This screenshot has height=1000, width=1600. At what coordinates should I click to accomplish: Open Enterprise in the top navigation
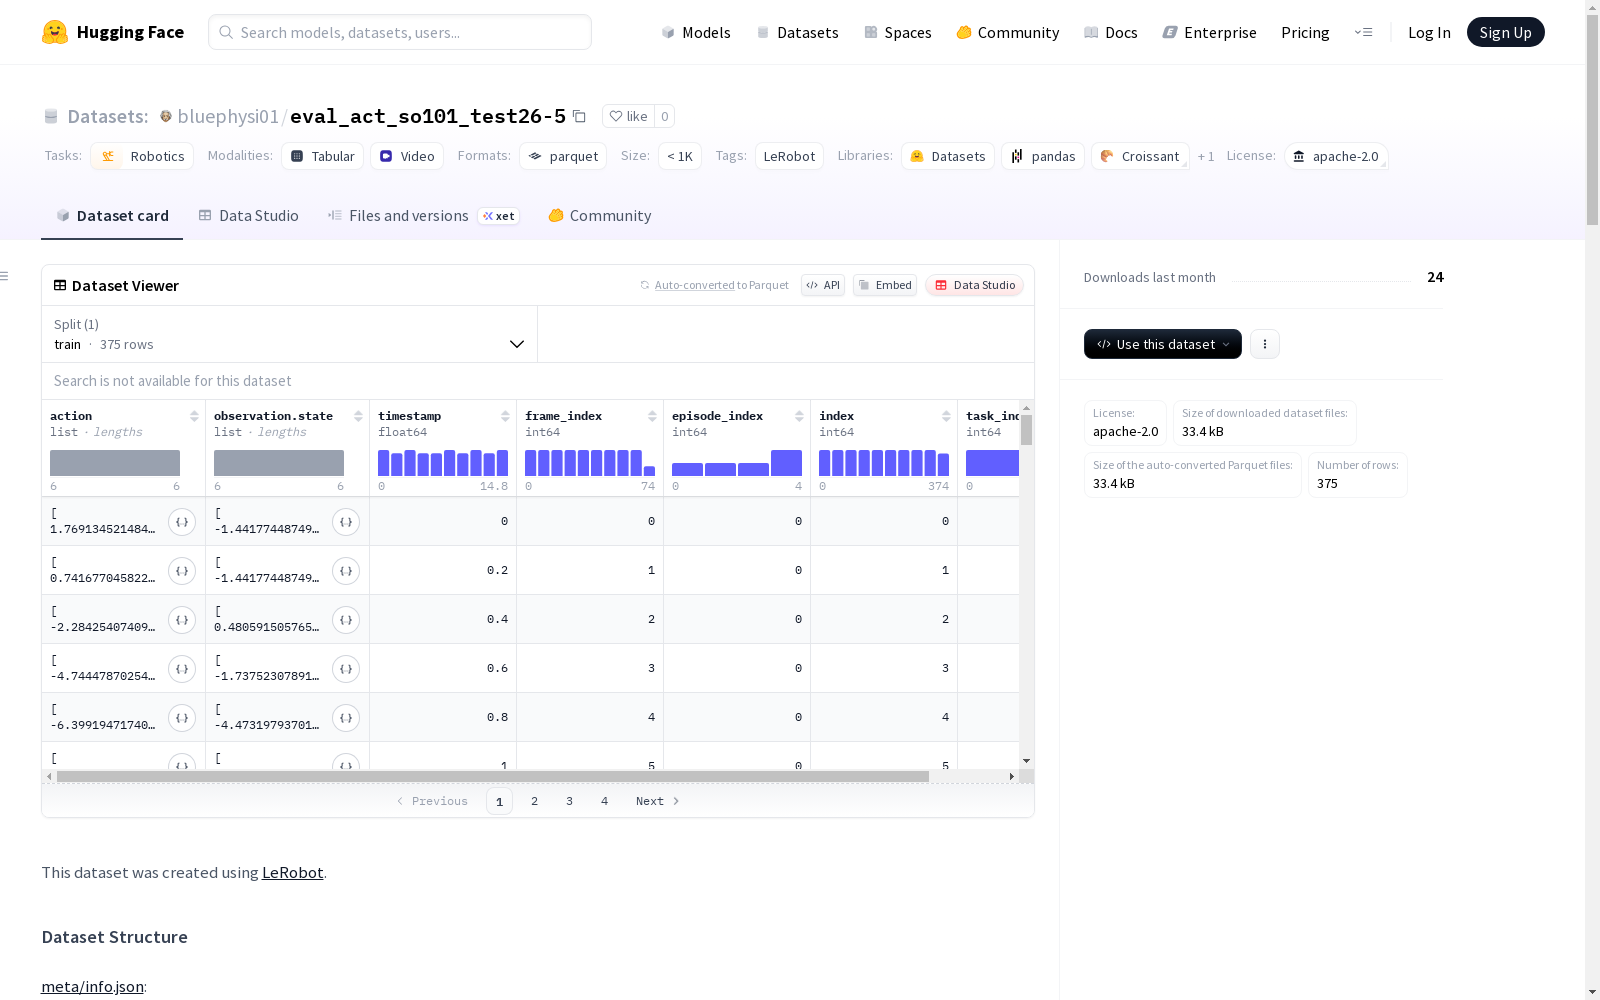click(1210, 32)
